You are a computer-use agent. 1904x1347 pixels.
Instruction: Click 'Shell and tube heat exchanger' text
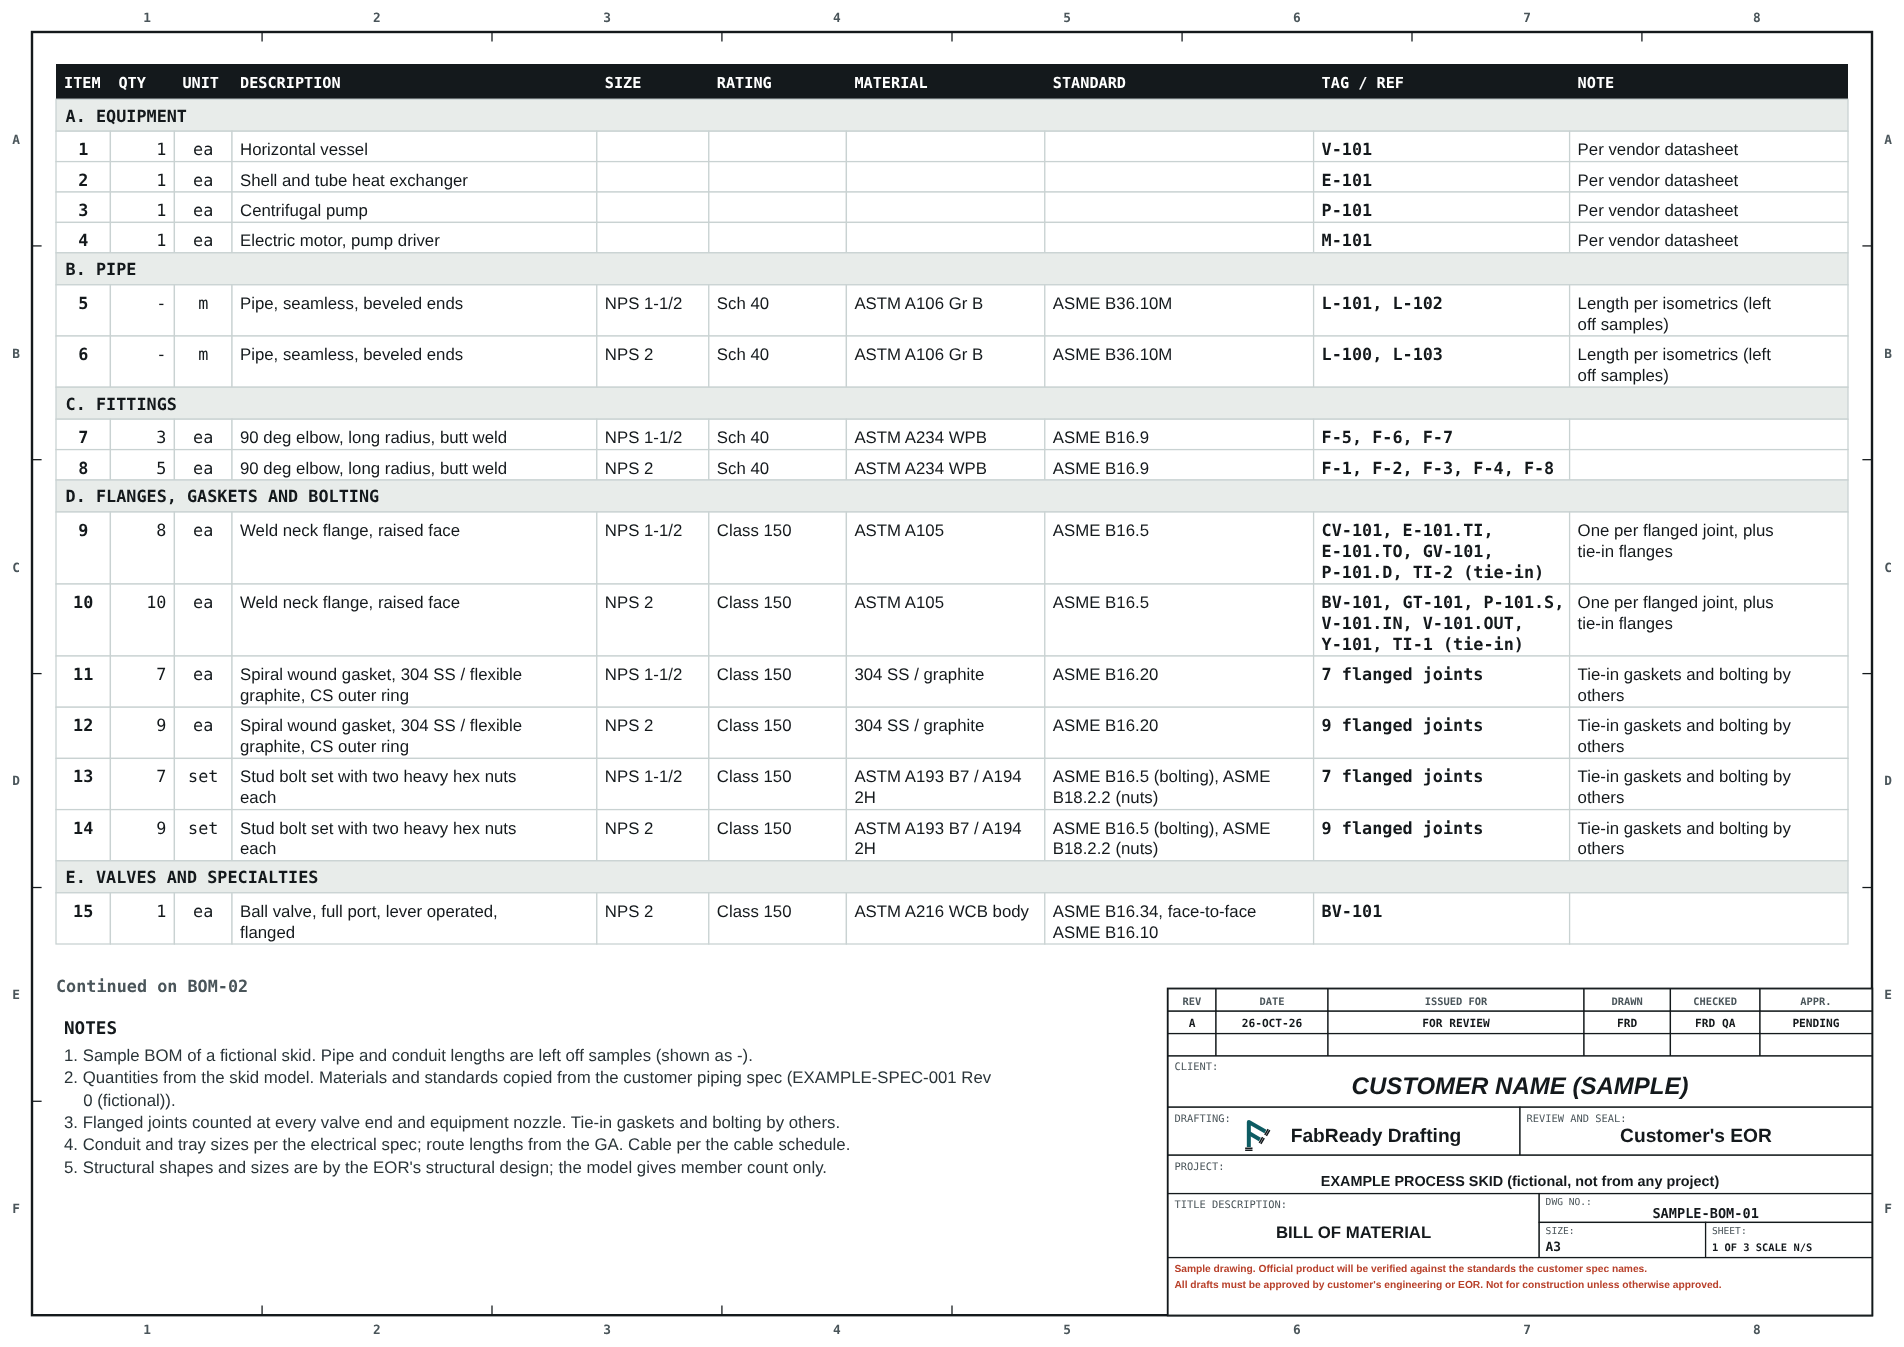tap(354, 180)
